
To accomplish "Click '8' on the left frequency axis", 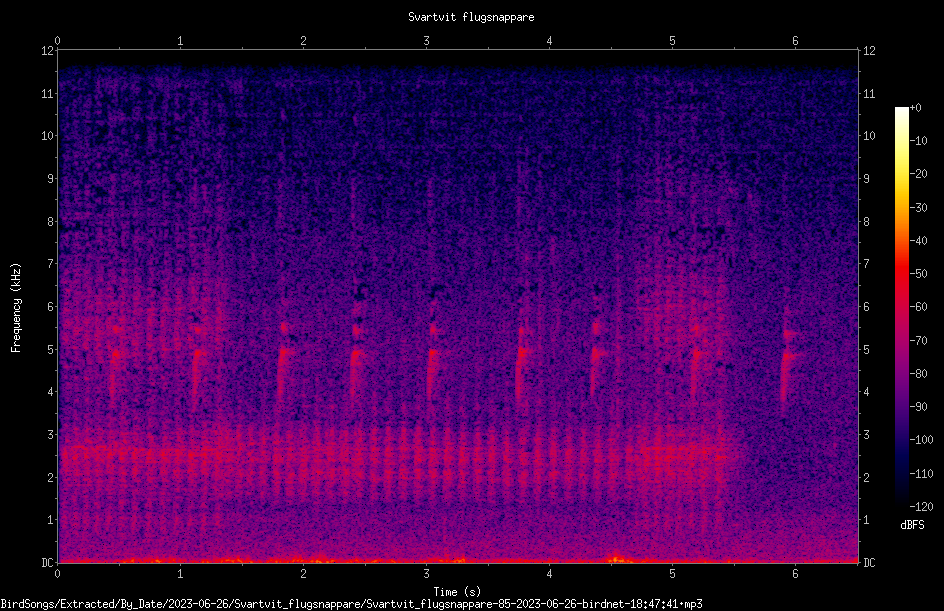I will (x=51, y=222).
